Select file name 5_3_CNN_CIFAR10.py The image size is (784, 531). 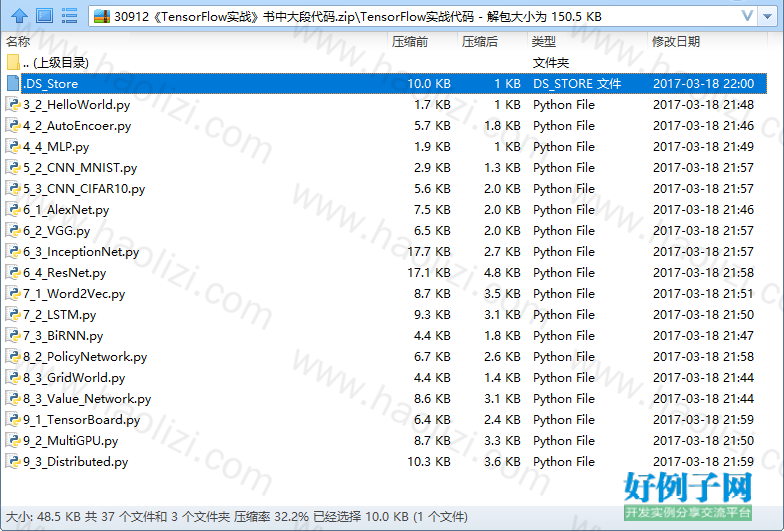coord(84,188)
